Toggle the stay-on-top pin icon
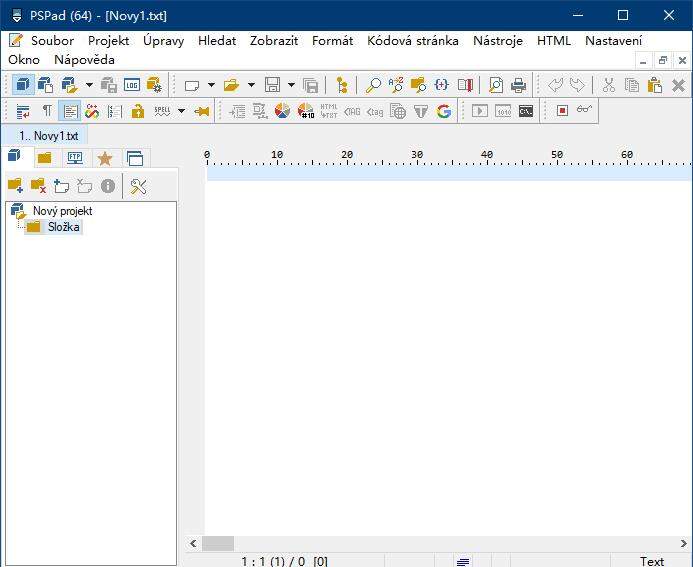 coord(202,111)
